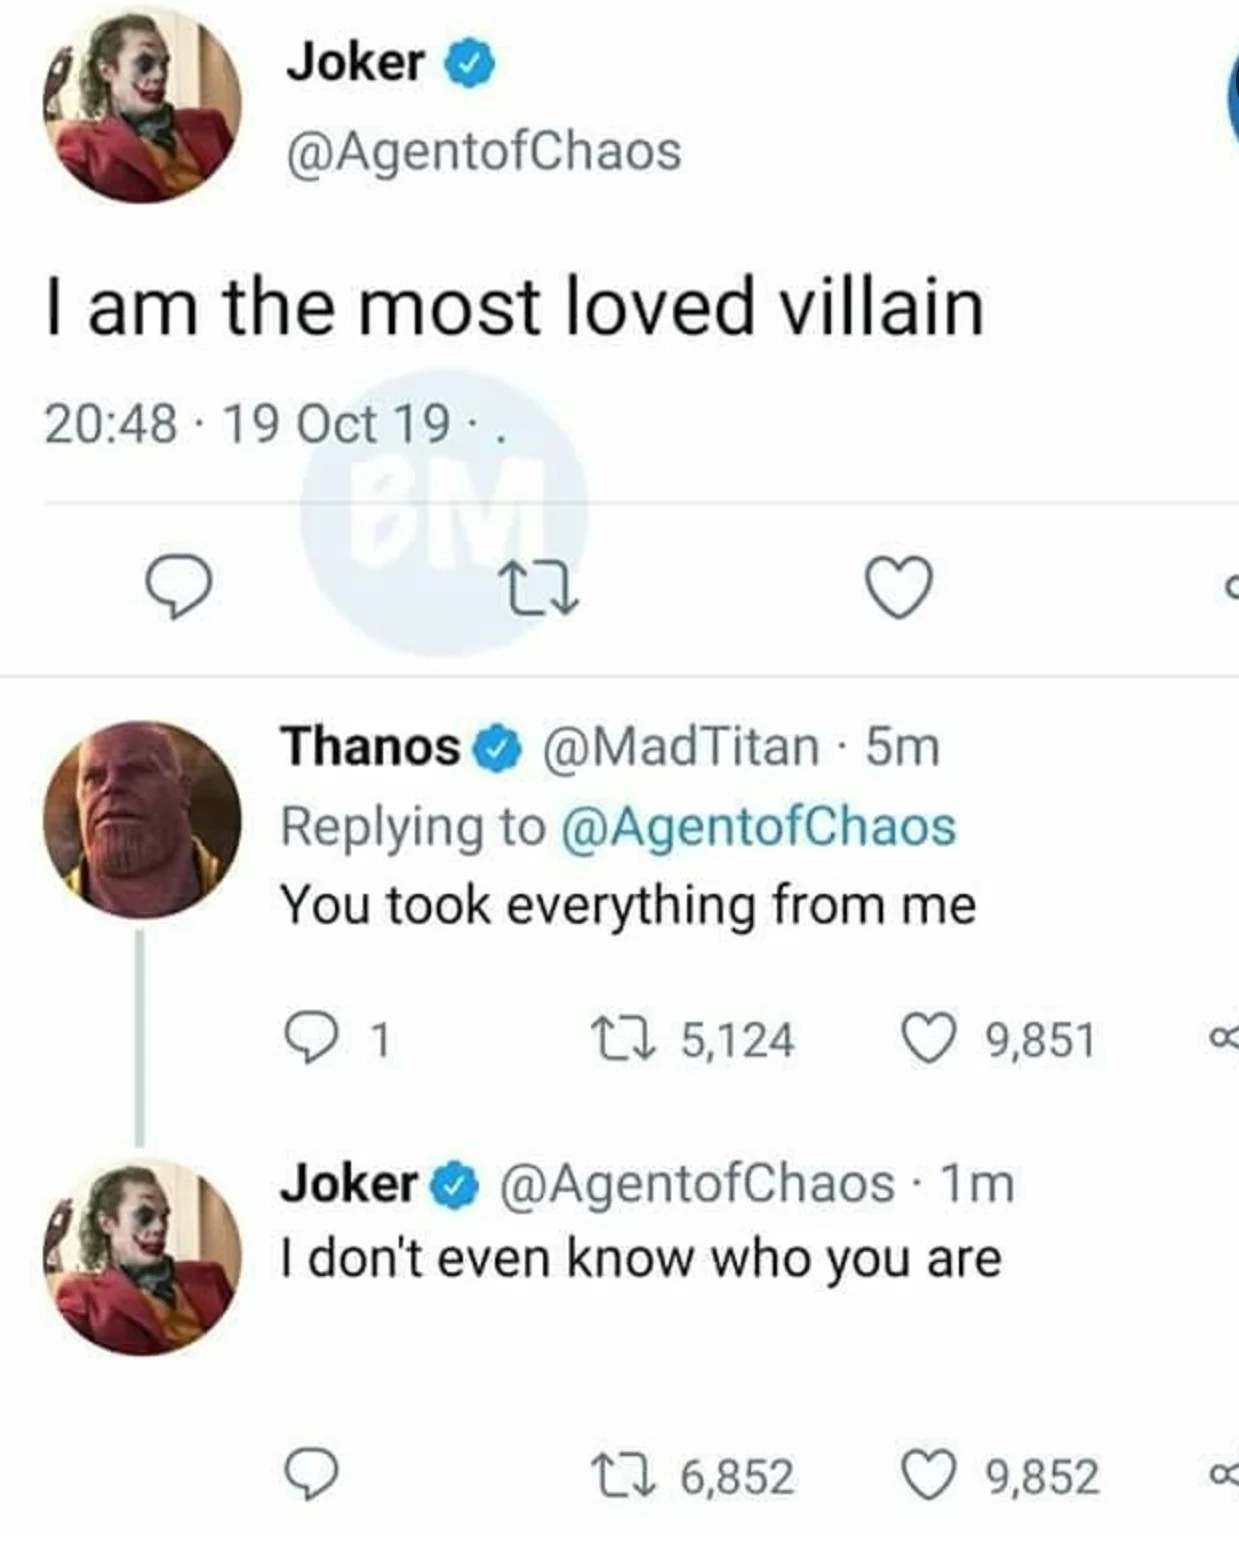The height and width of the screenshot is (1557, 1239).
Task: Like Joker's reply with 9,852 likes
Action: click(928, 1475)
